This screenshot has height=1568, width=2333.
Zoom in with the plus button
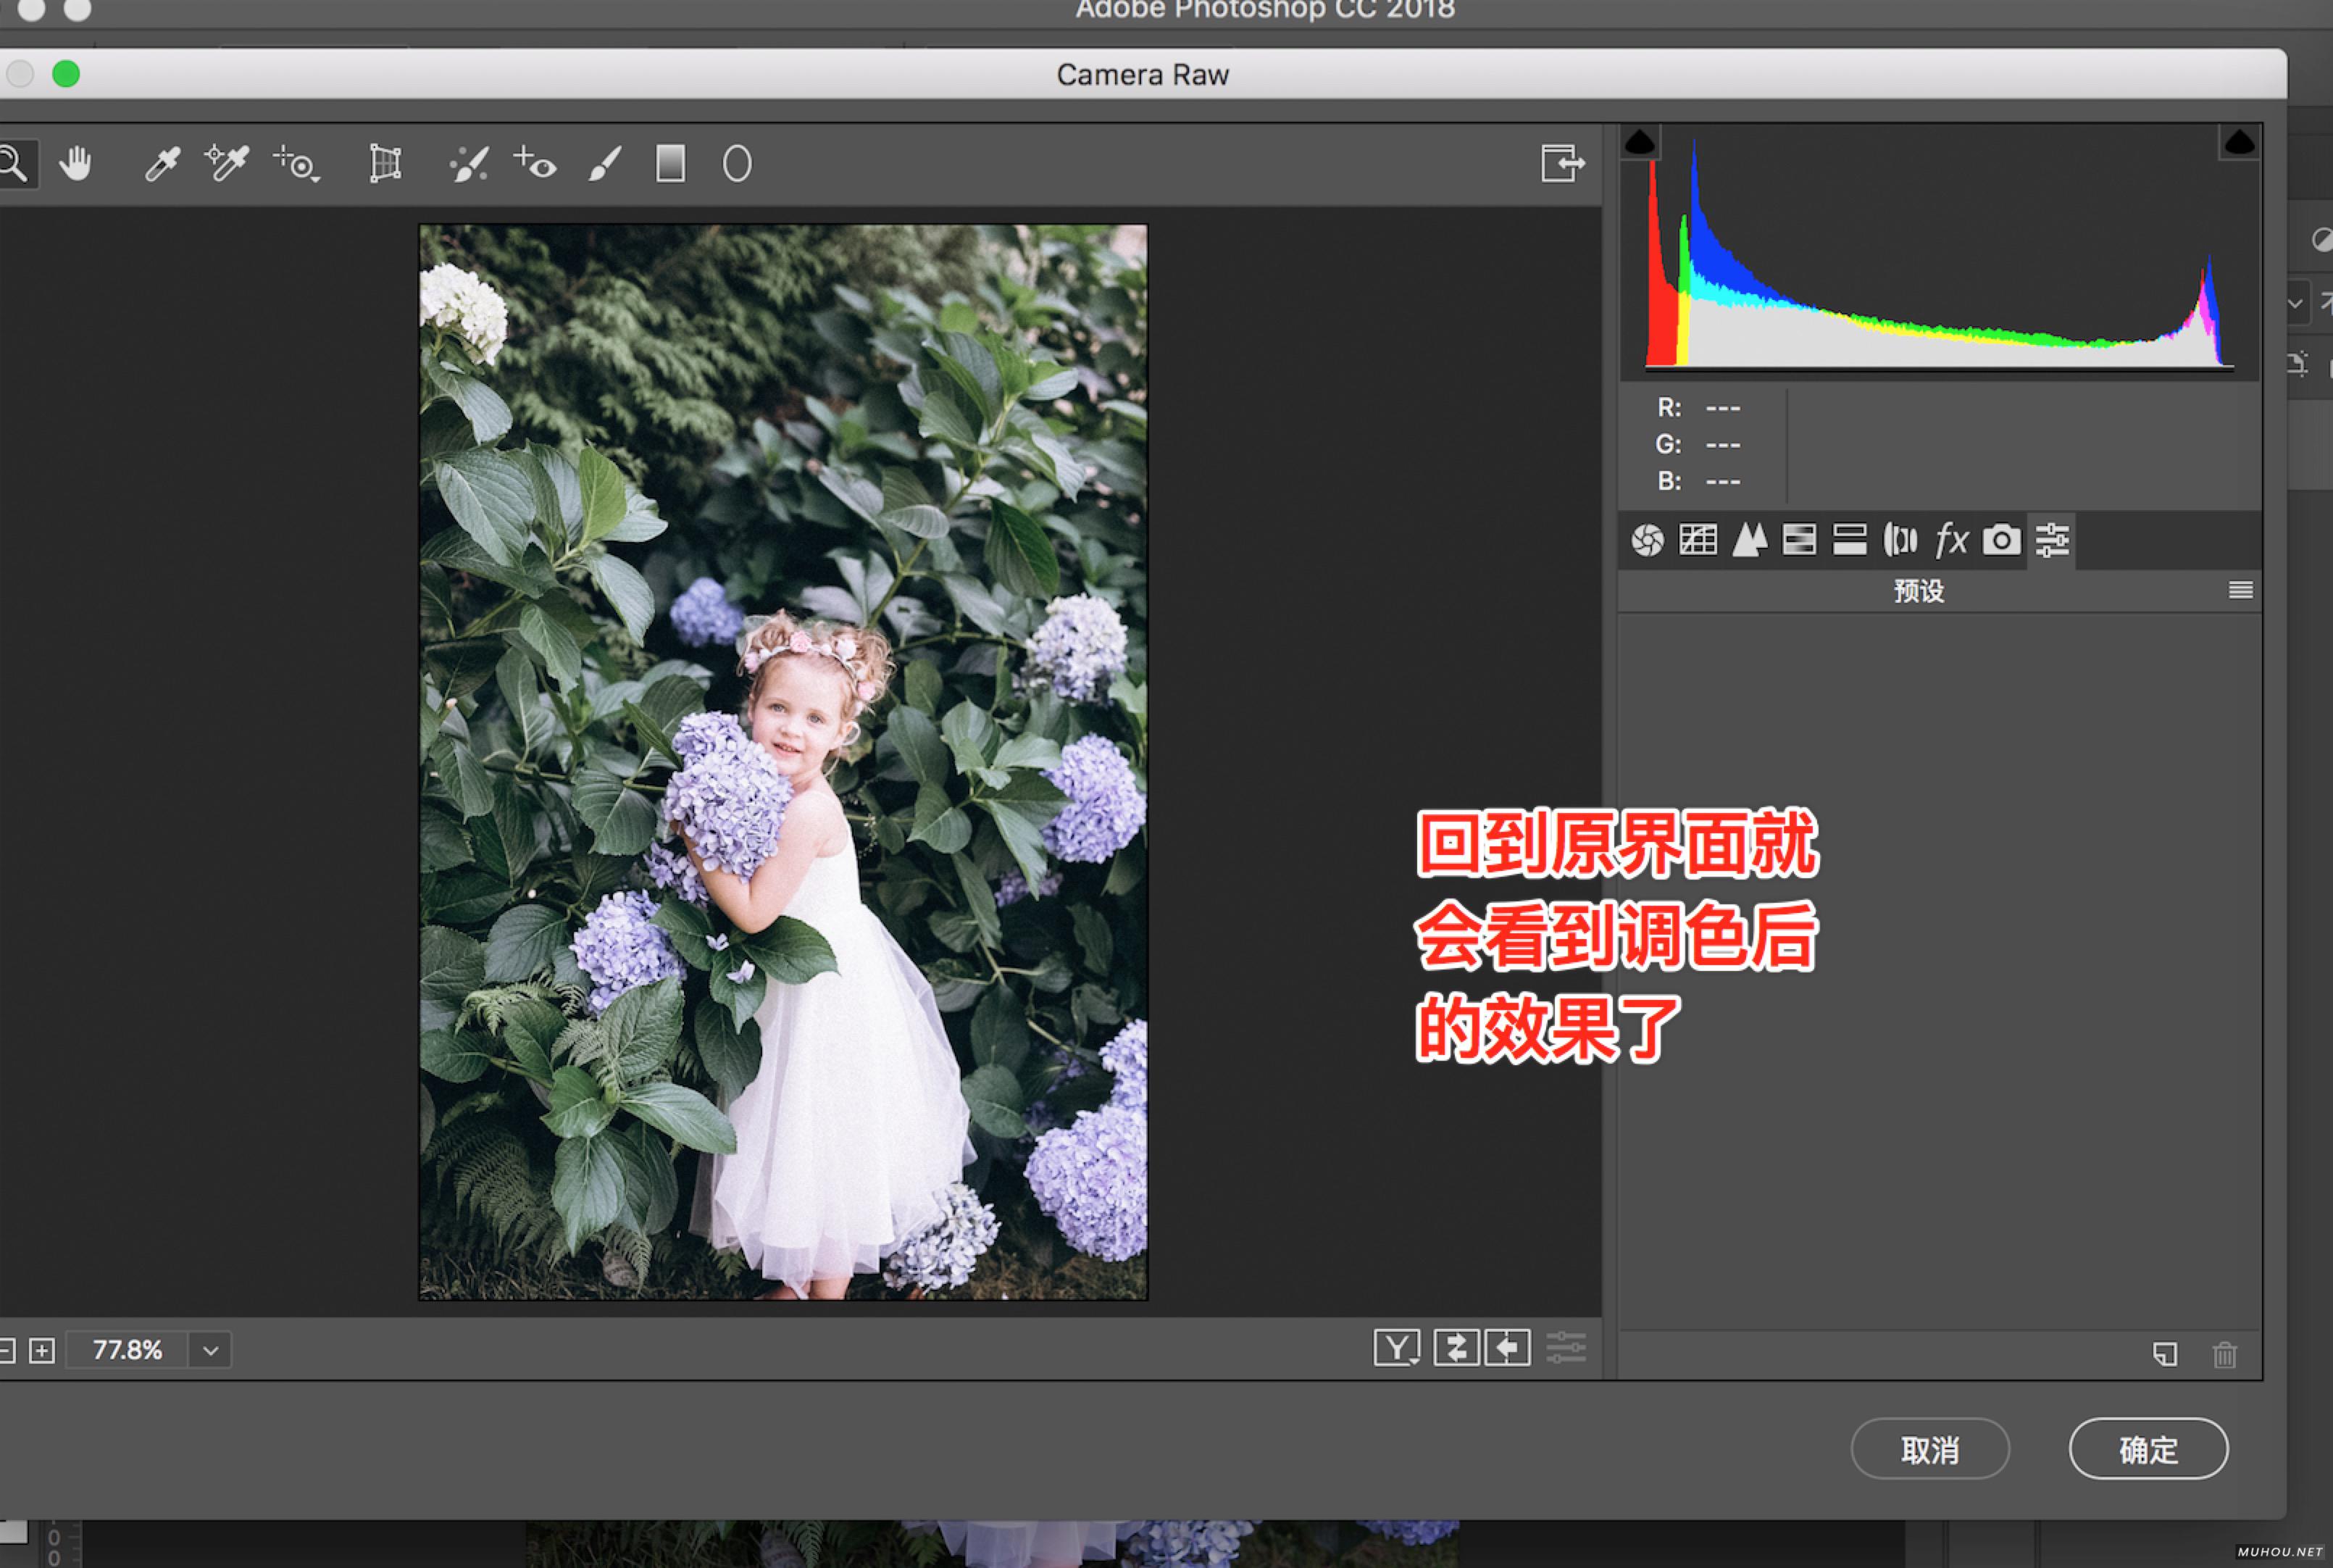(42, 1351)
